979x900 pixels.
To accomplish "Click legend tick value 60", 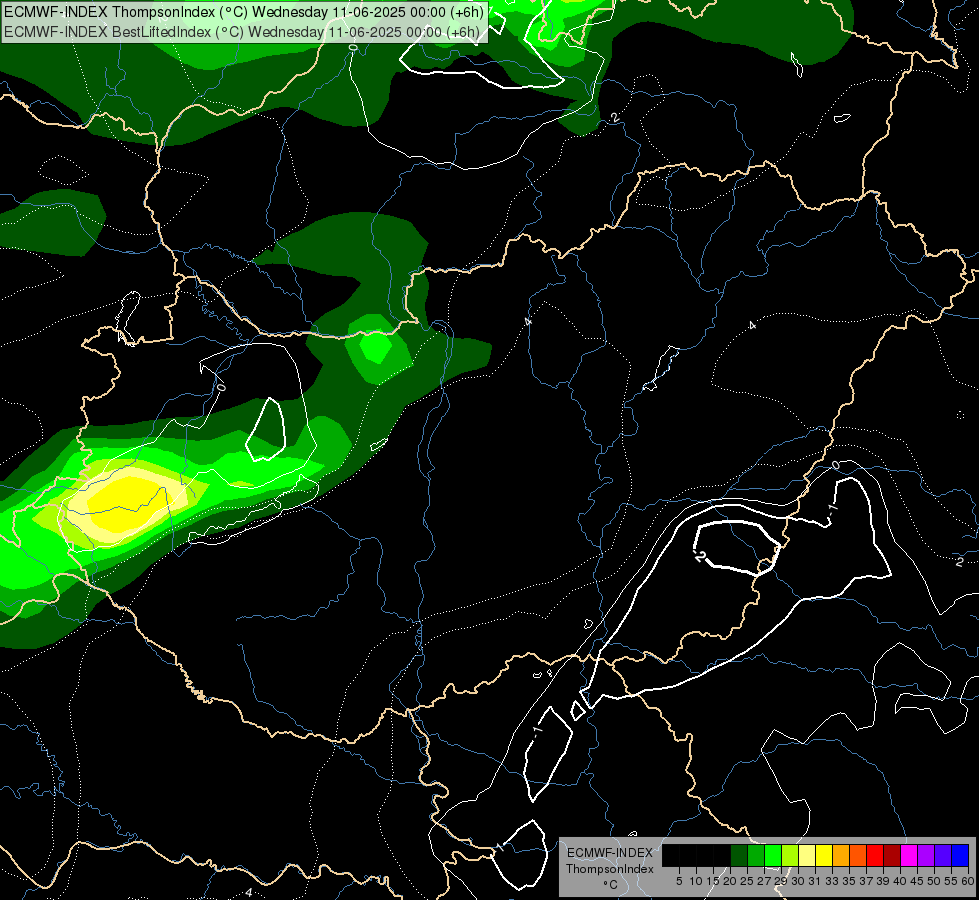I will pos(968,881).
